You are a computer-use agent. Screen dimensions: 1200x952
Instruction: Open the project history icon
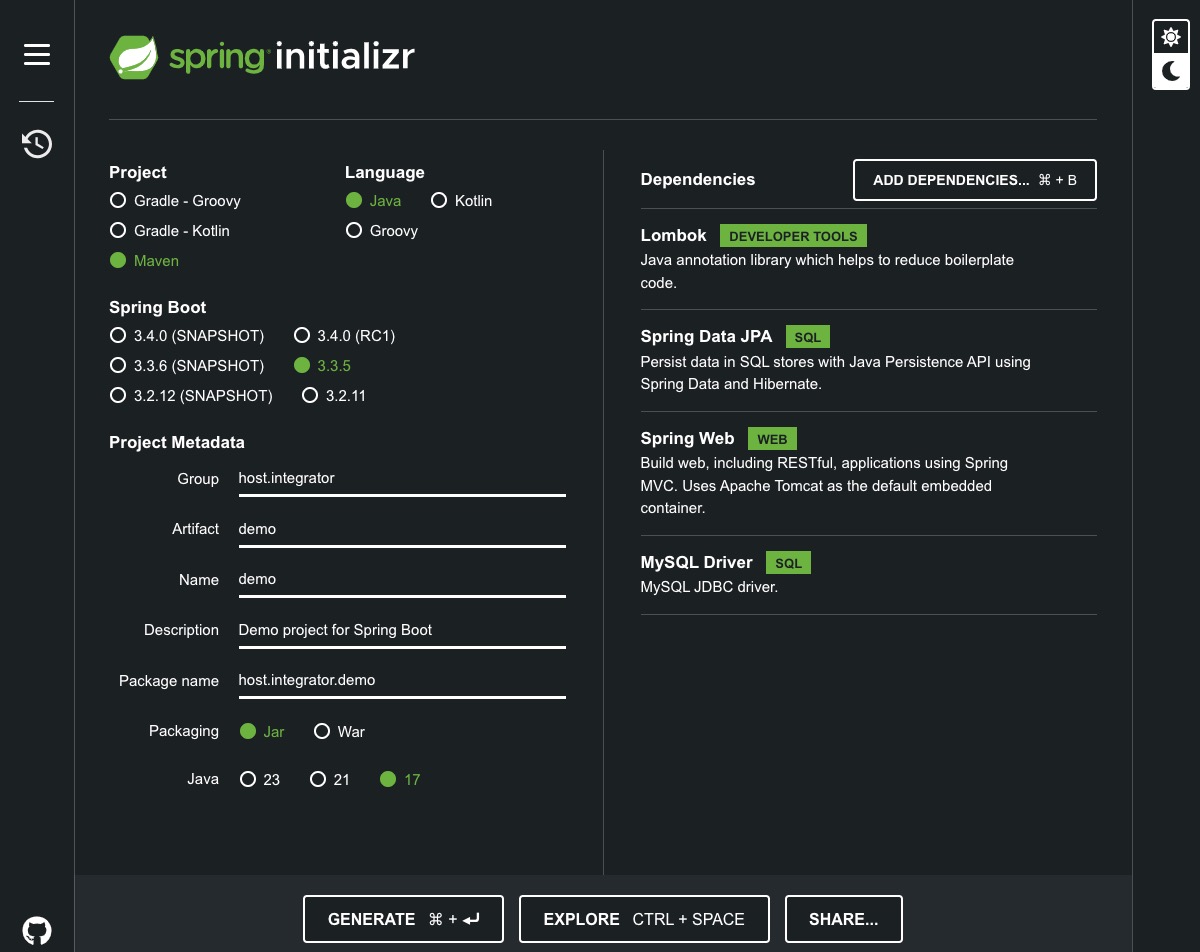pyautogui.click(x=37, y=144)
